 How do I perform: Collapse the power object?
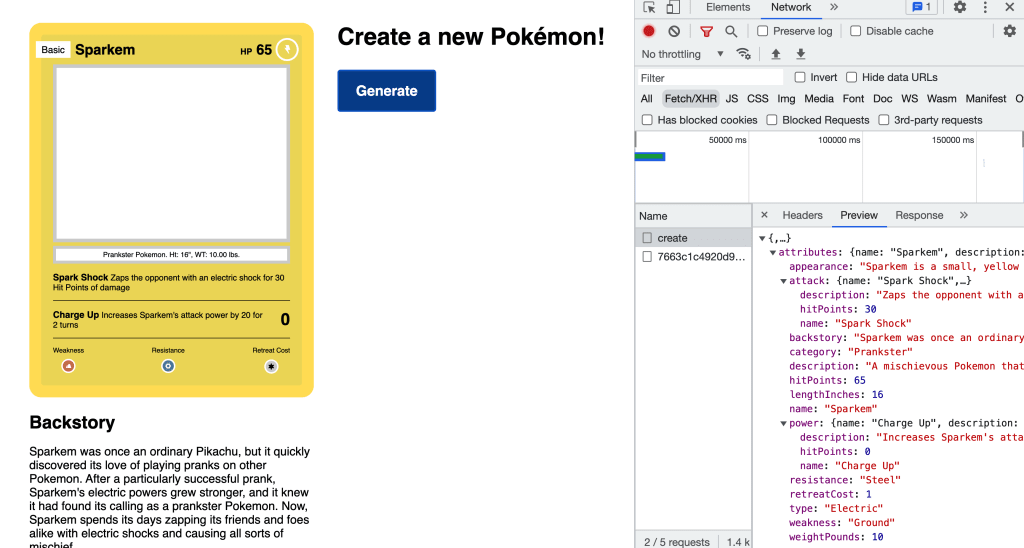[784, 424]
